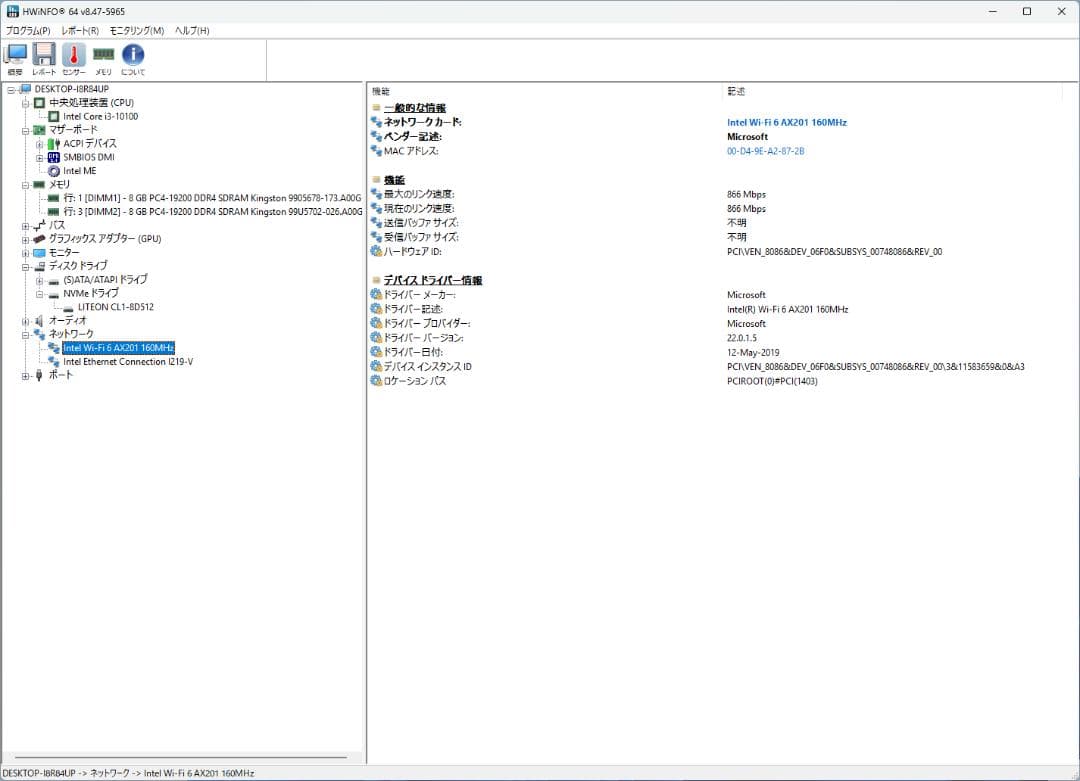The image size is (1080, 781).
Task: Expand the グラフィックス アダプター (GPU) node
Action: (x=25, y=239)
